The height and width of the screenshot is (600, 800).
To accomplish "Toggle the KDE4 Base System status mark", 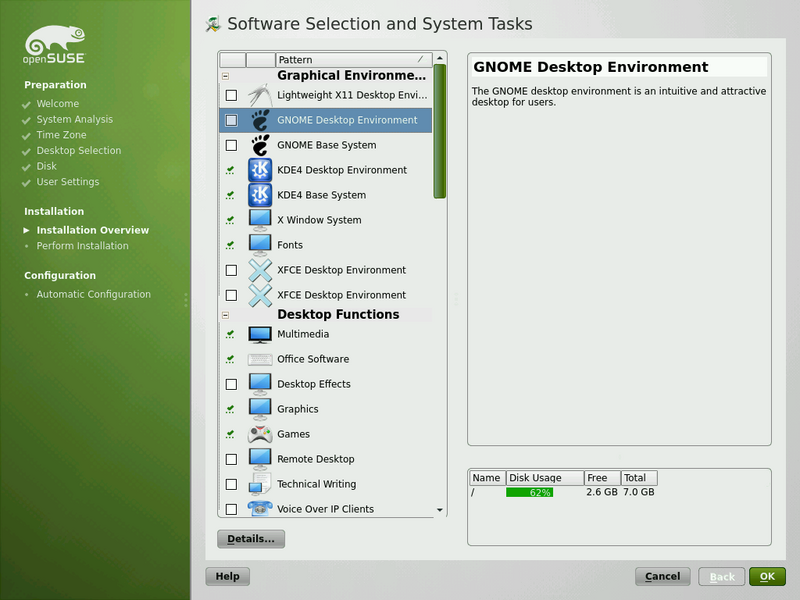I will (x=231, y=195).
